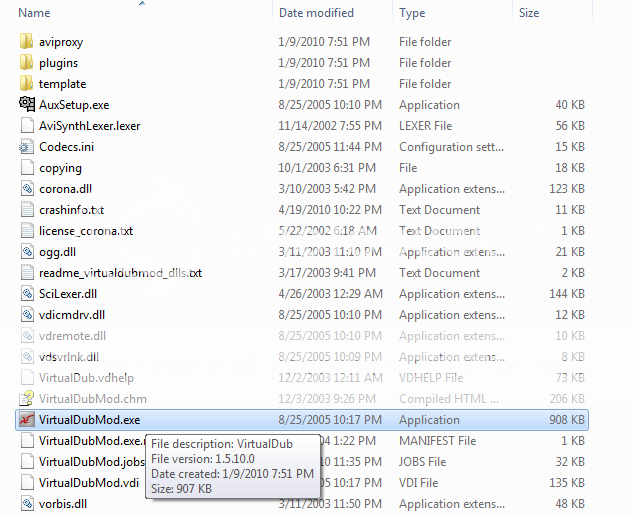Sort files by Type column

[x=412, y=13]
